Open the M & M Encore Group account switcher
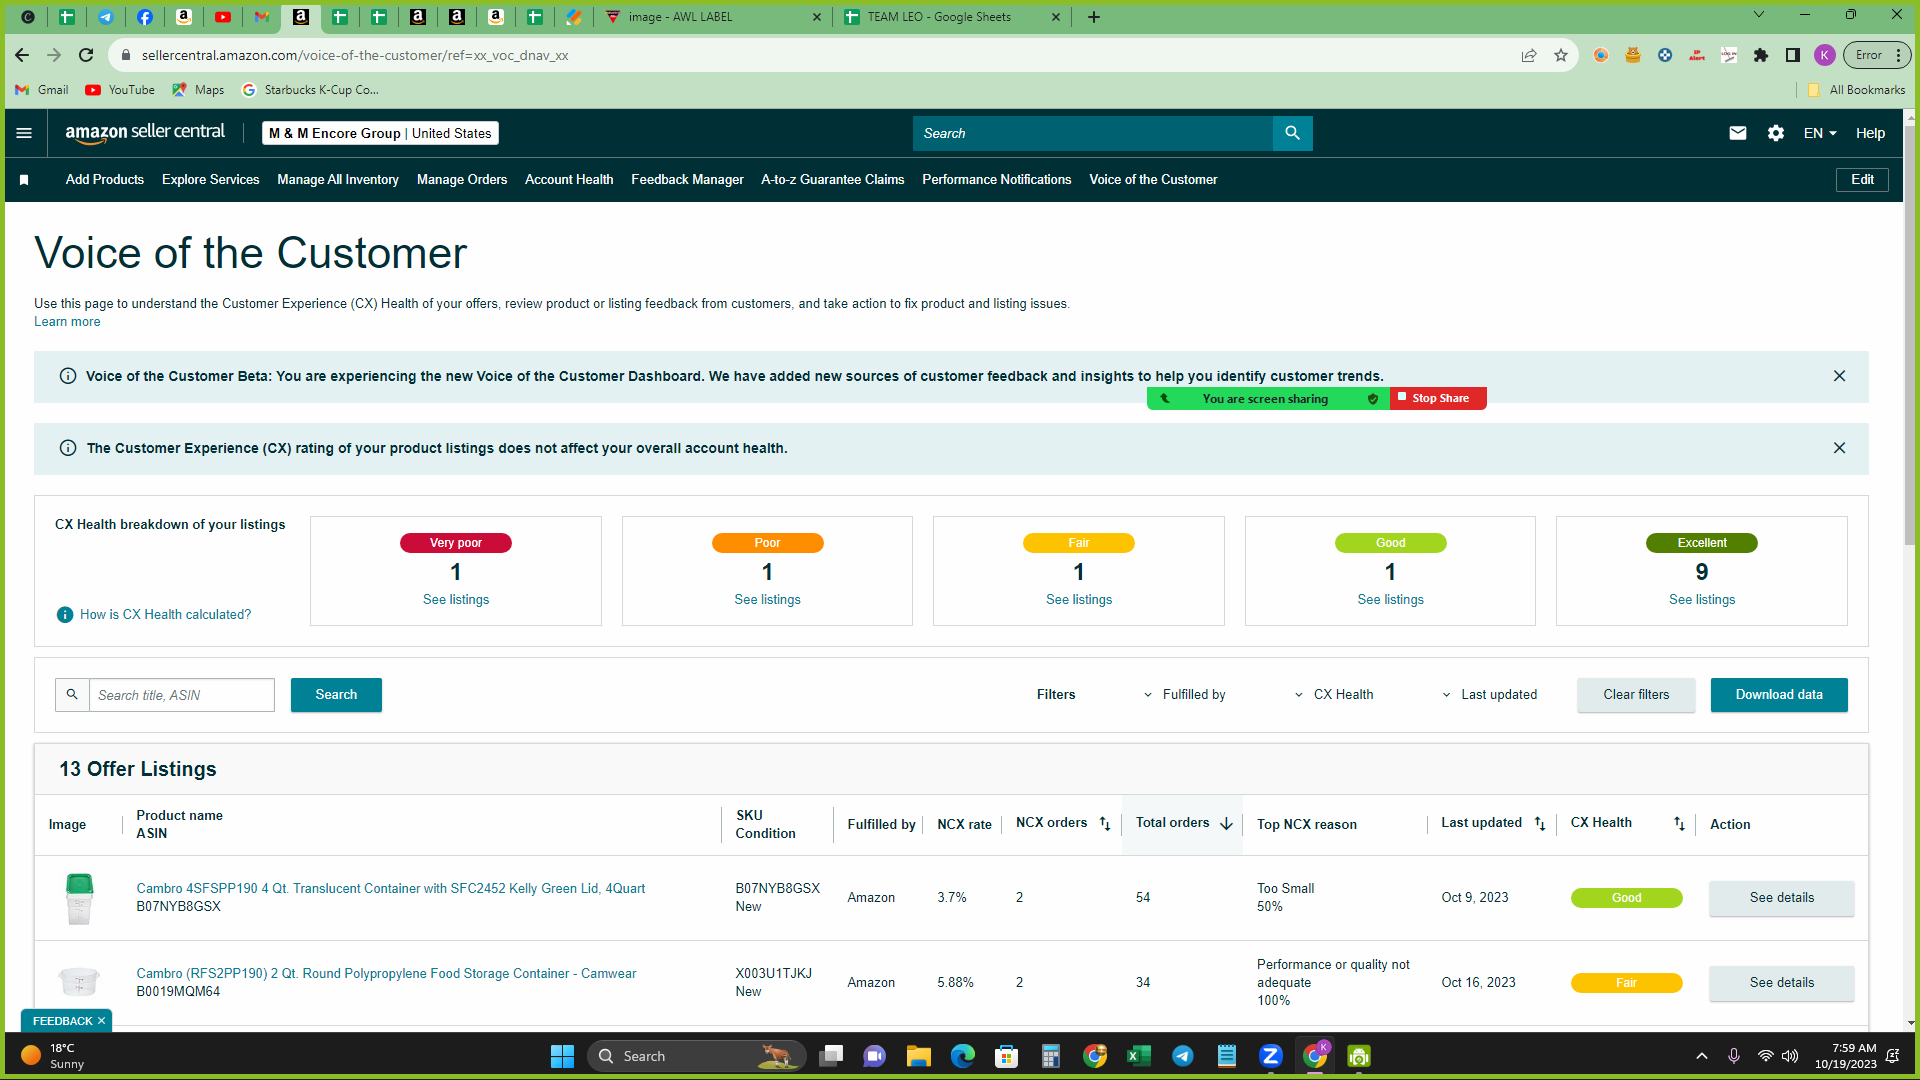The height and width of the screenshot is (1080, 1920). pyautogui.click(x=380, y=133)
